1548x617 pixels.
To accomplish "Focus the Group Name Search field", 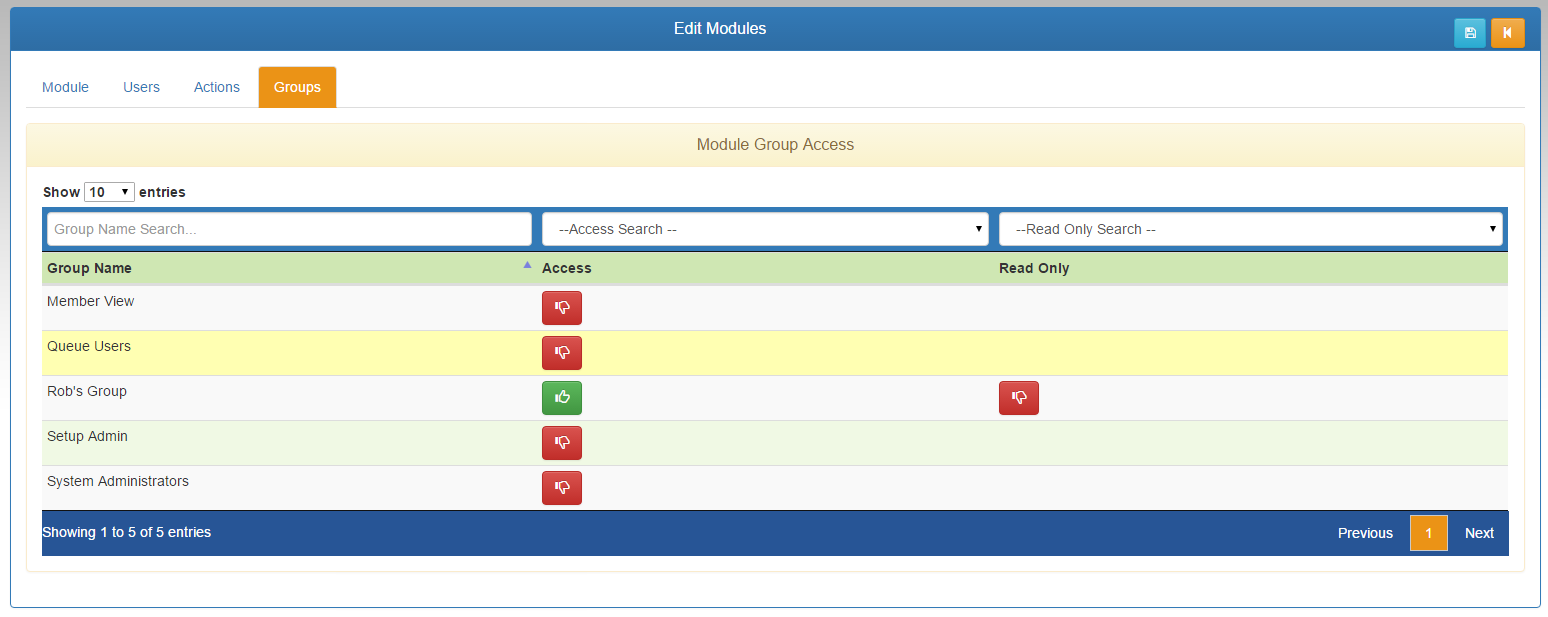I will tap(289, 229).
